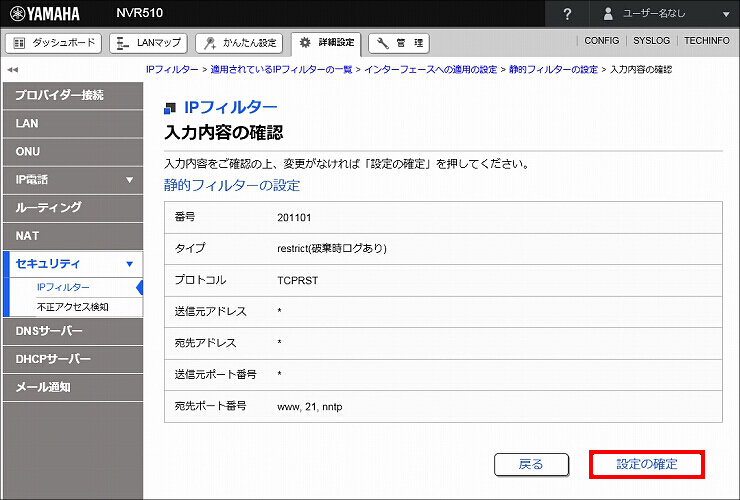Viewport: 740px width, 500px height.
Task: Go to インターフェースへの適用の設定 breadcrumb
Action: [x=430, y=69]
